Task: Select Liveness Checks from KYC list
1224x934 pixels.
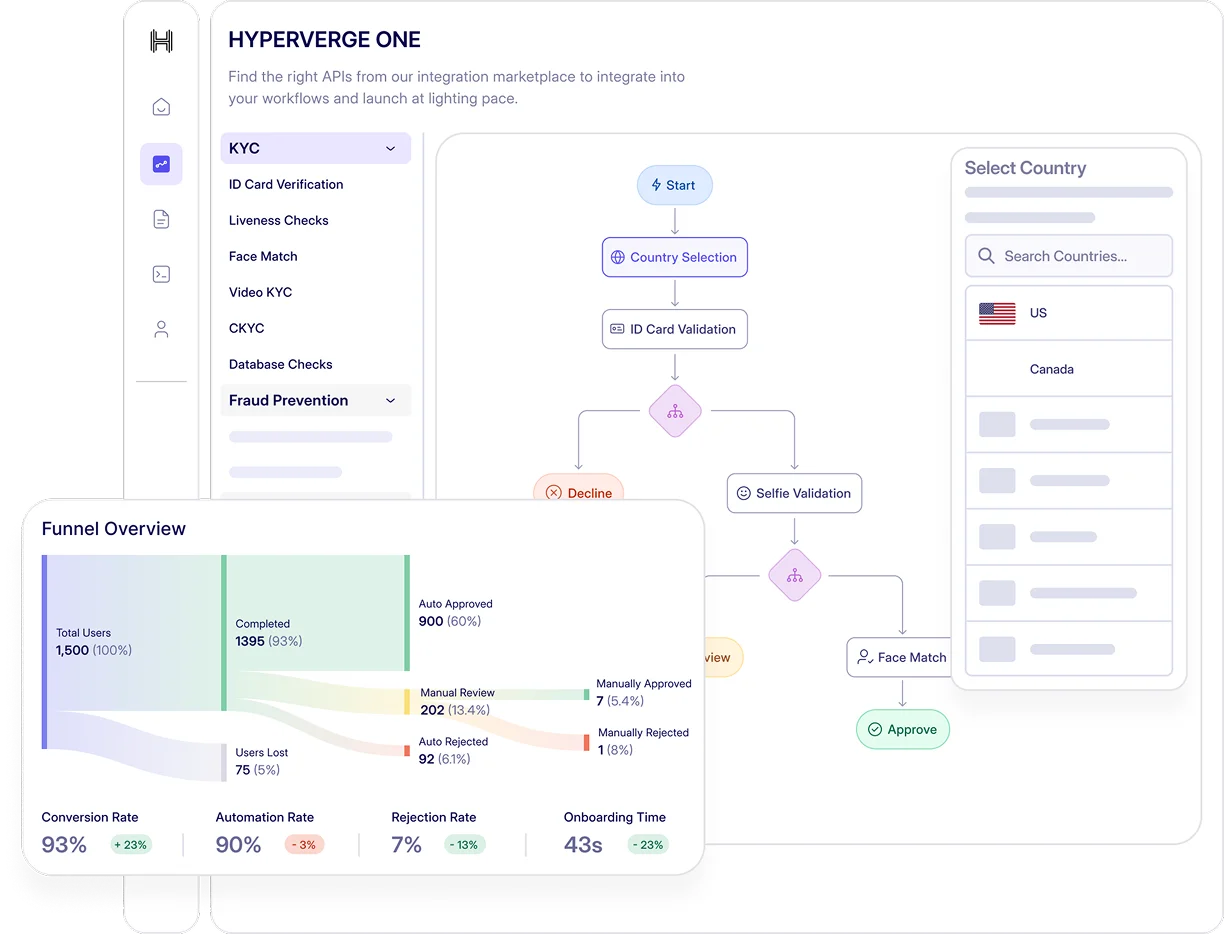Action: pyautogui.click(x=278, y=221)
